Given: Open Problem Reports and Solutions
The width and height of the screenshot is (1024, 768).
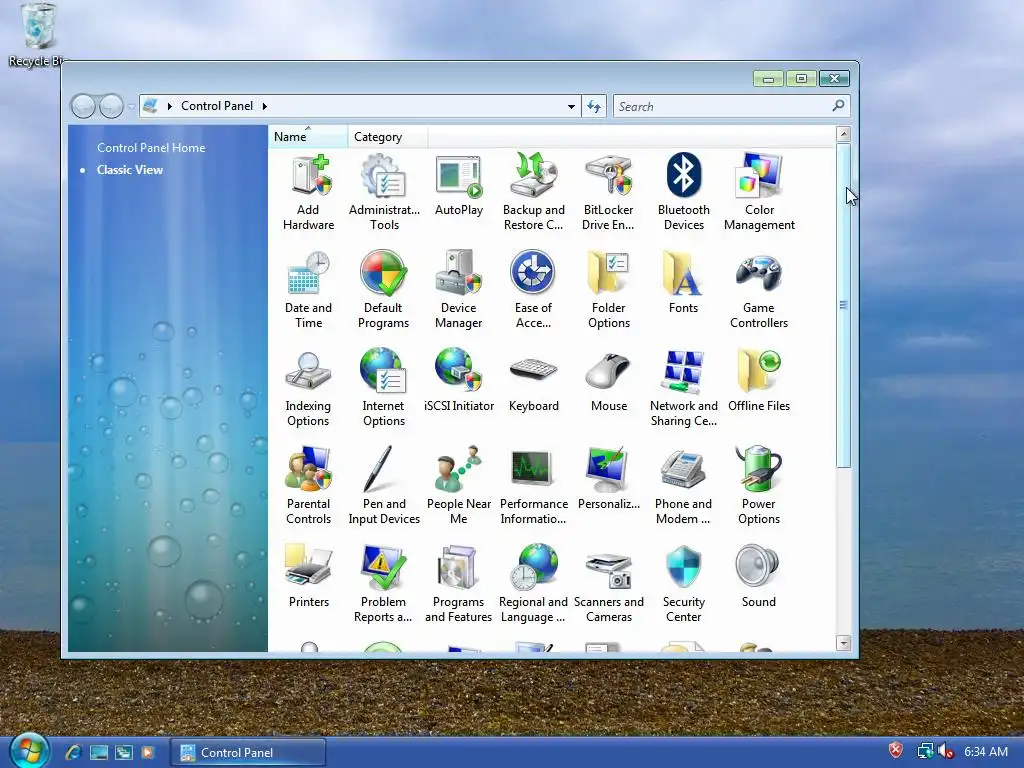Looking at the screenshot, I should pos(383,584).
